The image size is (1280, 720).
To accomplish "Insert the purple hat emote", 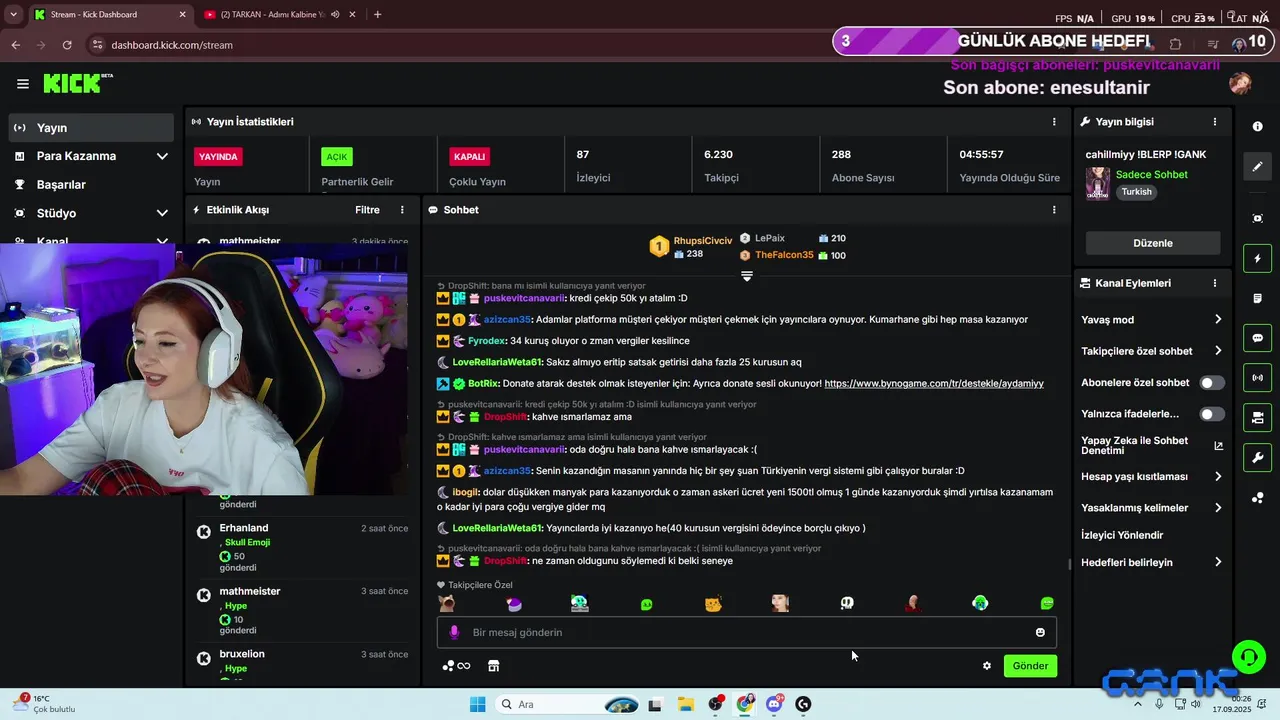I will (514, 603).
